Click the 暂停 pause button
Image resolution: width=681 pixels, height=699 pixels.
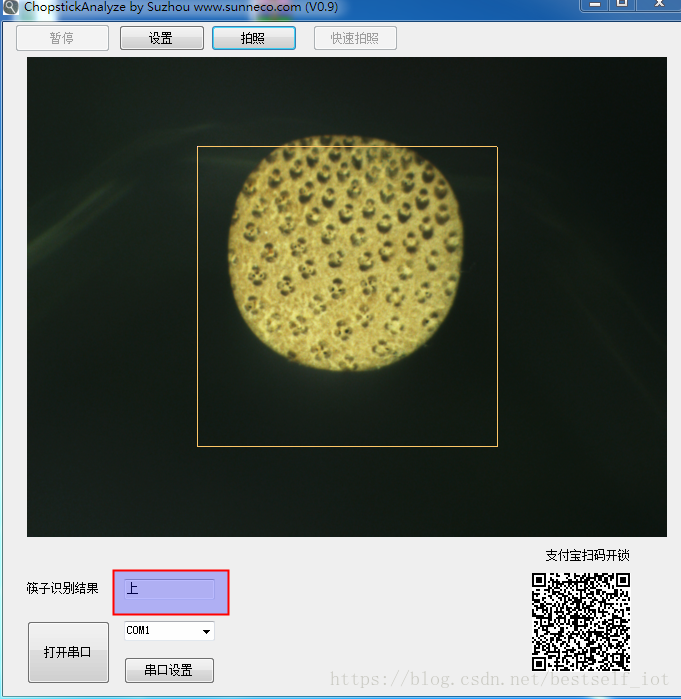point(62,38)
